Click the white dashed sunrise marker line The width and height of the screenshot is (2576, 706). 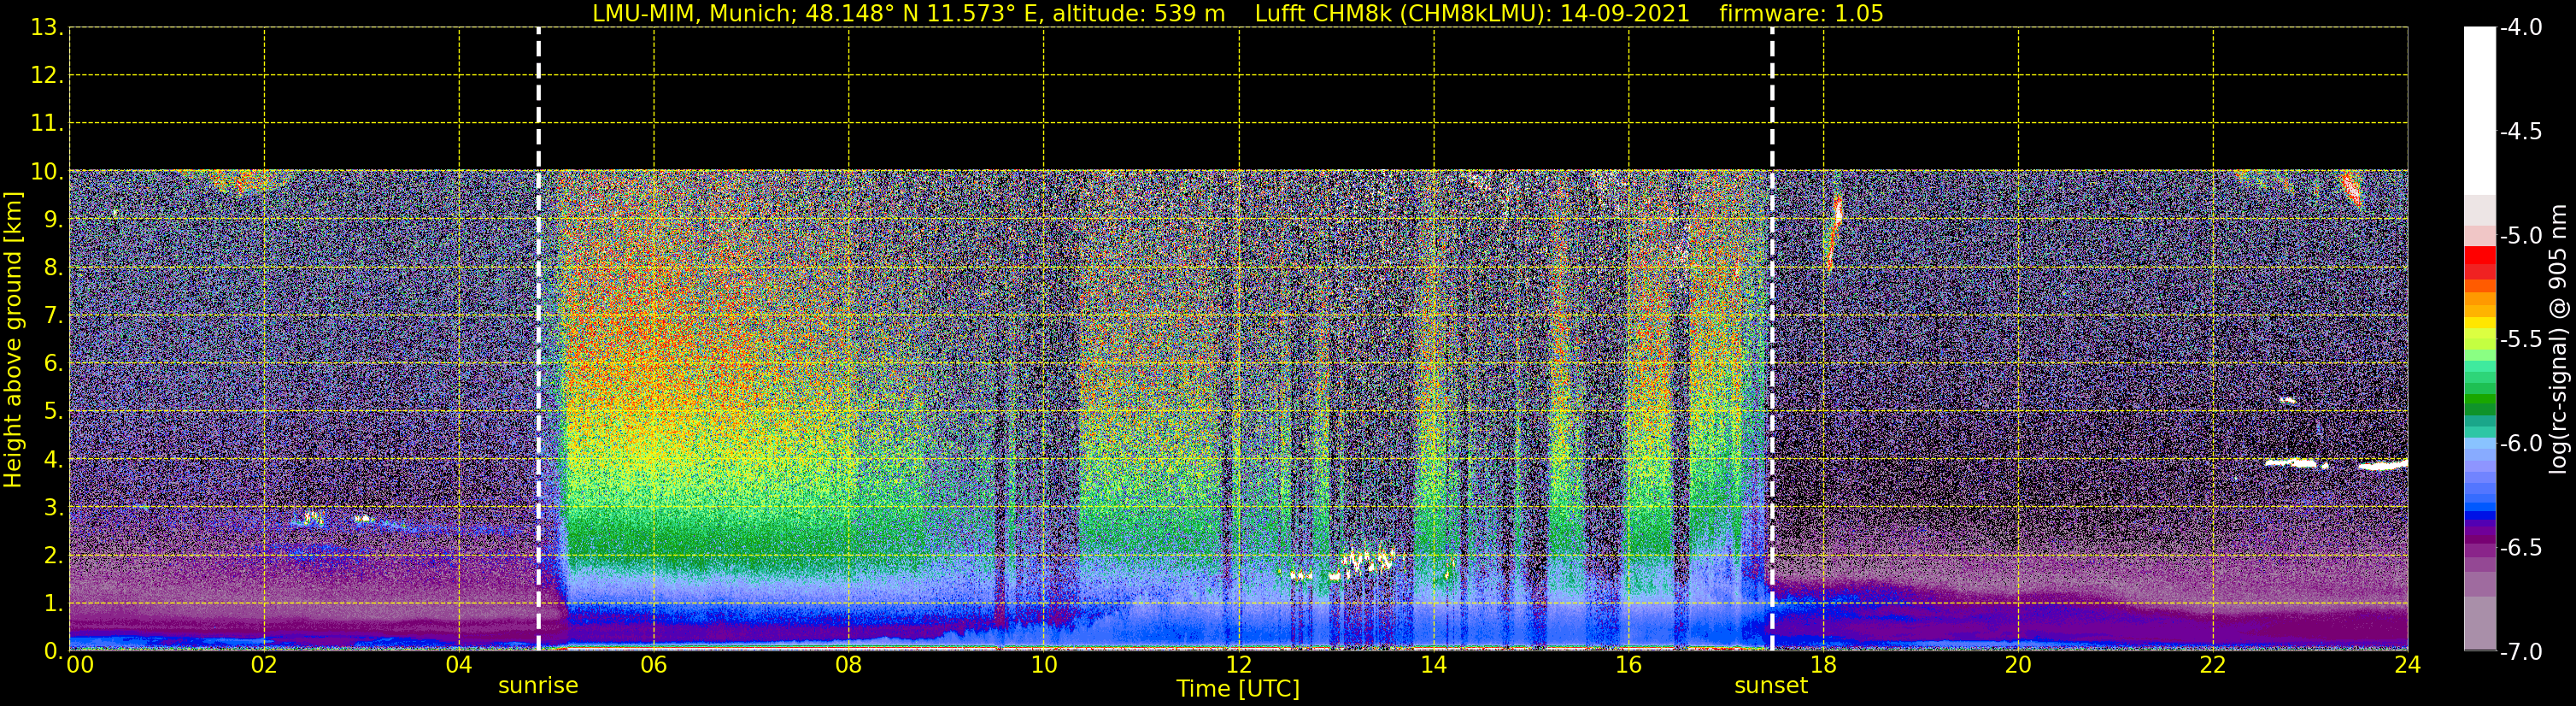click(x=538, y=339)
